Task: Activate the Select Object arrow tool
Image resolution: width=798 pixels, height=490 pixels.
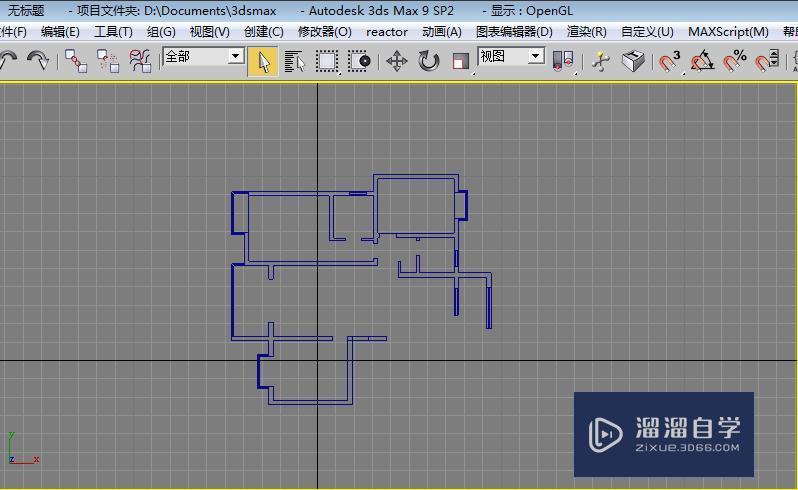Action: (x=263, y=62)
